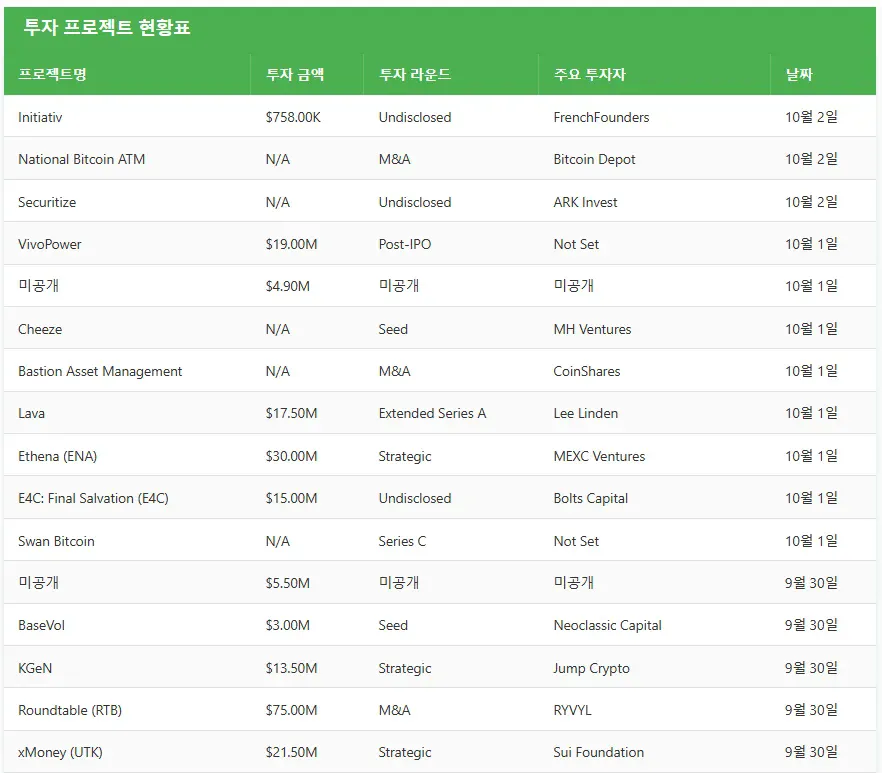The width and height of the screenshot is (882, 773).
Task: Click the VivoPower project name
Action: 50,244
